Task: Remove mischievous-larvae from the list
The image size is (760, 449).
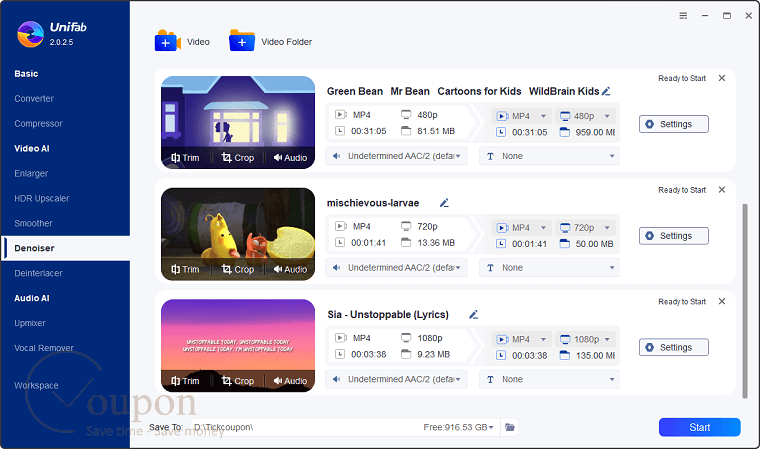Action: click(x=722, y=190)
